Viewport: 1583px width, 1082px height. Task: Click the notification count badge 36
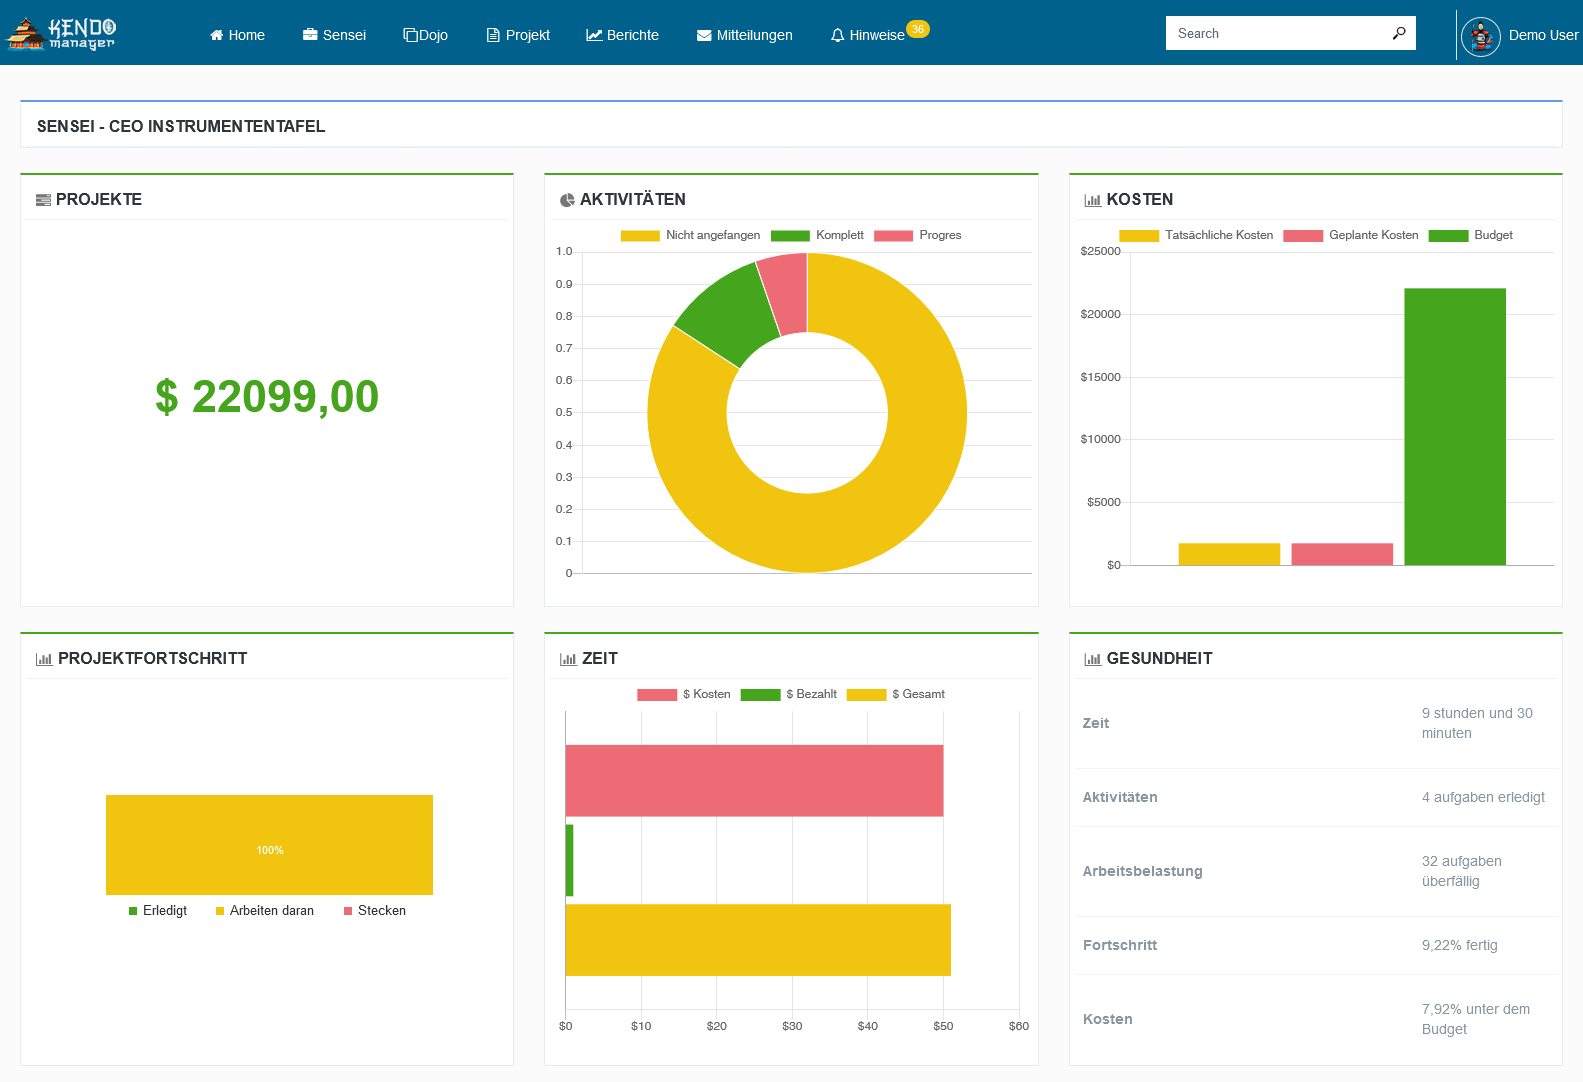tap(918, 29)
